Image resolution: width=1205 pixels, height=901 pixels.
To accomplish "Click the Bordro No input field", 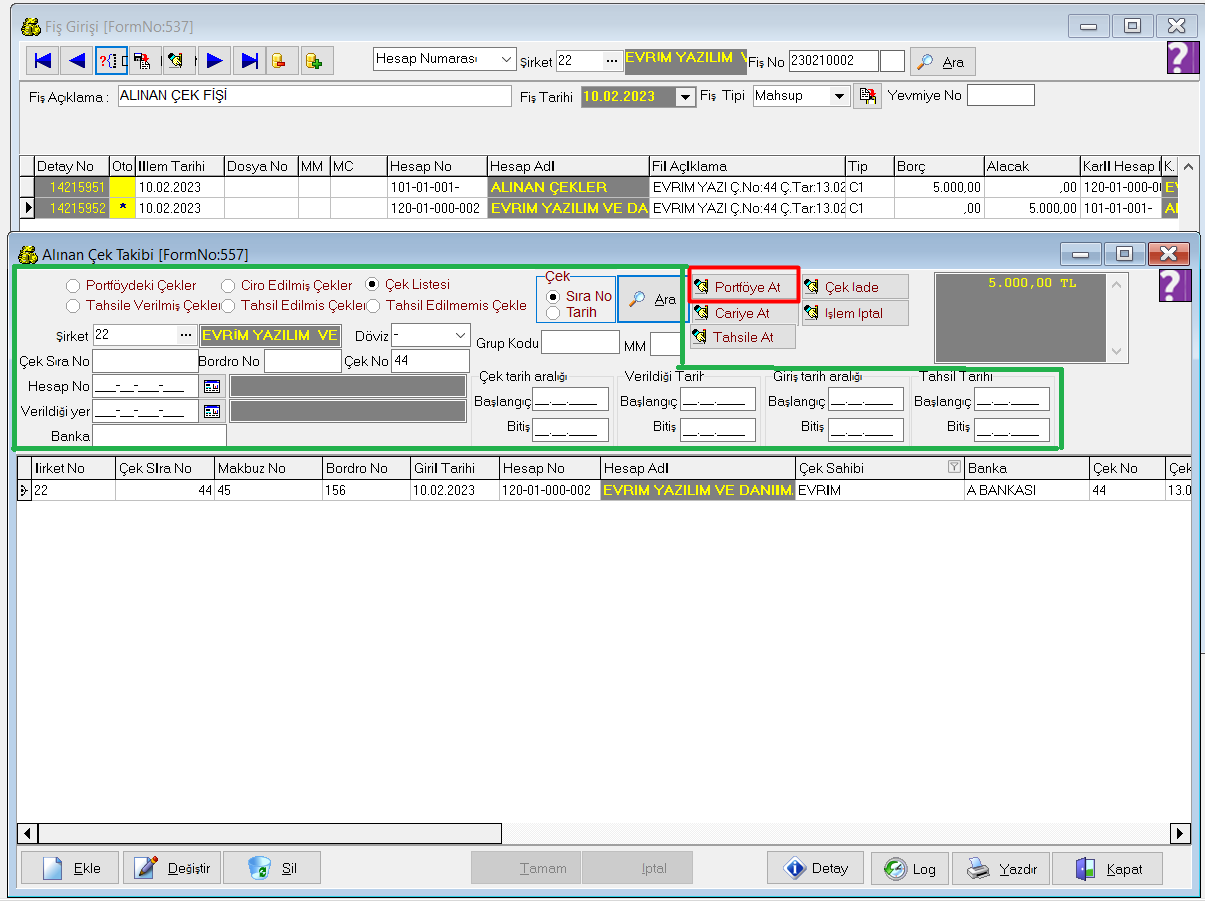I will [303, 361].
